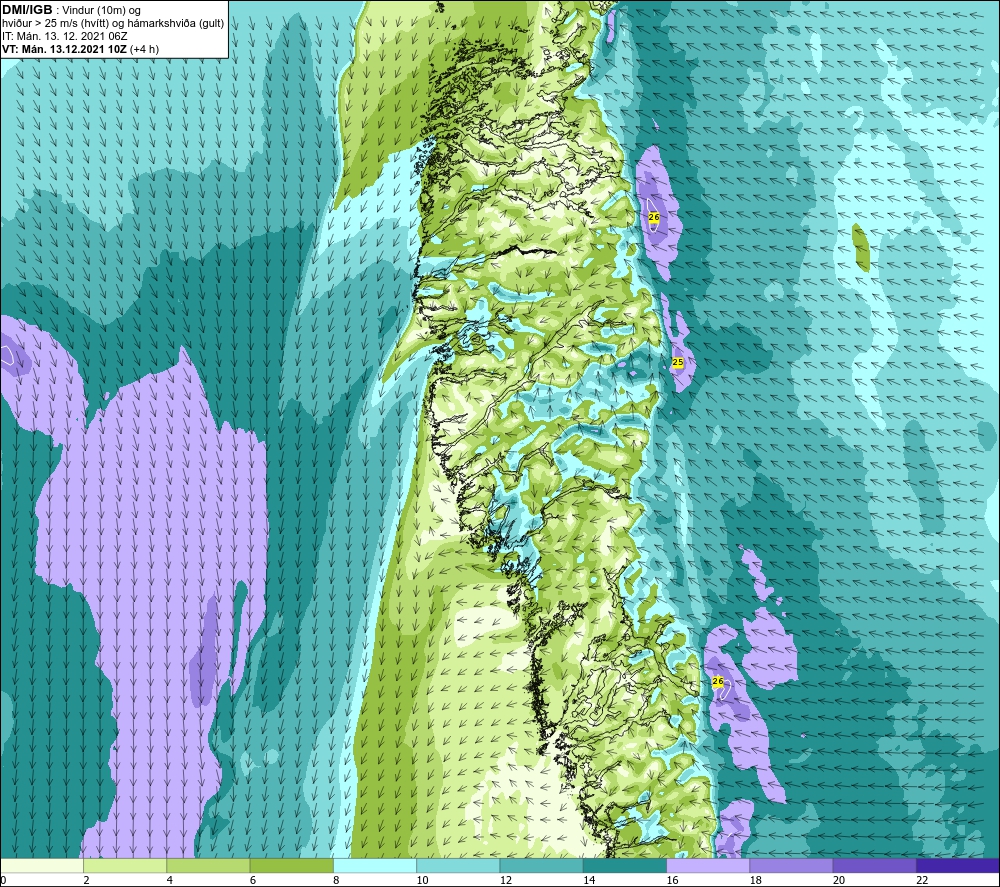
Task: Click the 16-18 m/s lavender swatch
Action: [x=708, y=865]
